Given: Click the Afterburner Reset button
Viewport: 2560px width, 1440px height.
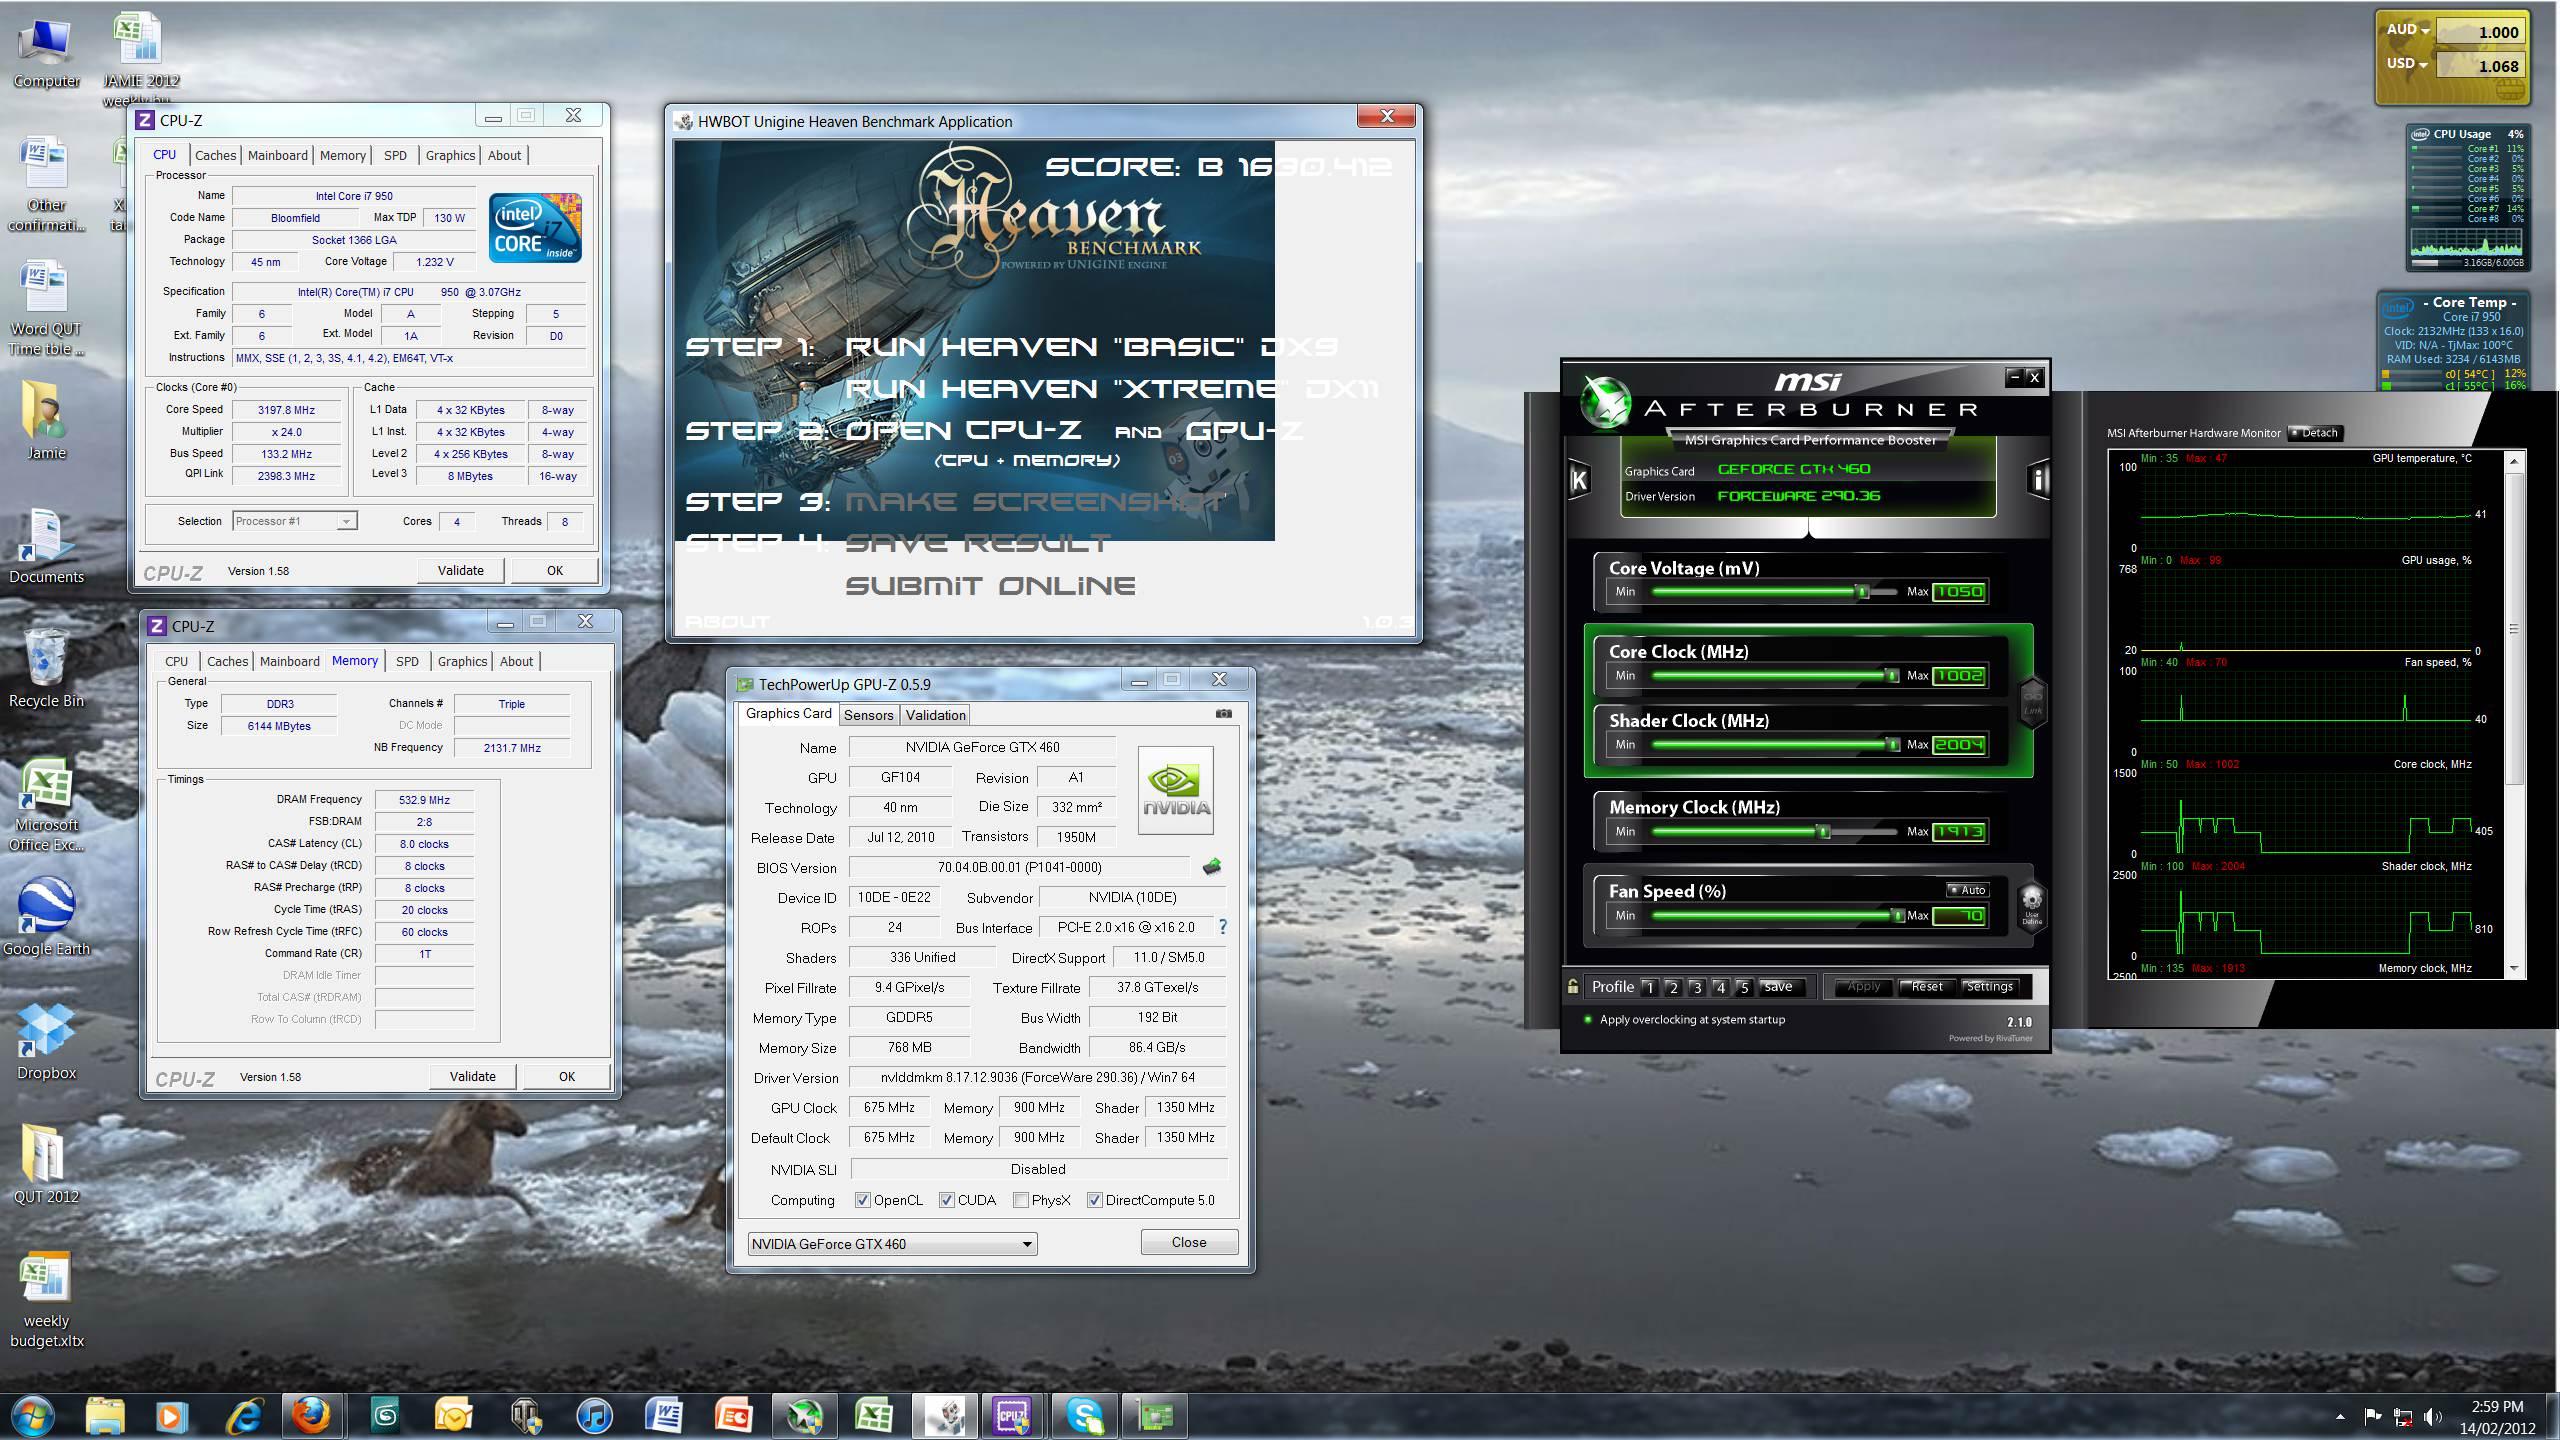Looking at the screenshot, I should click(1926, 987).
